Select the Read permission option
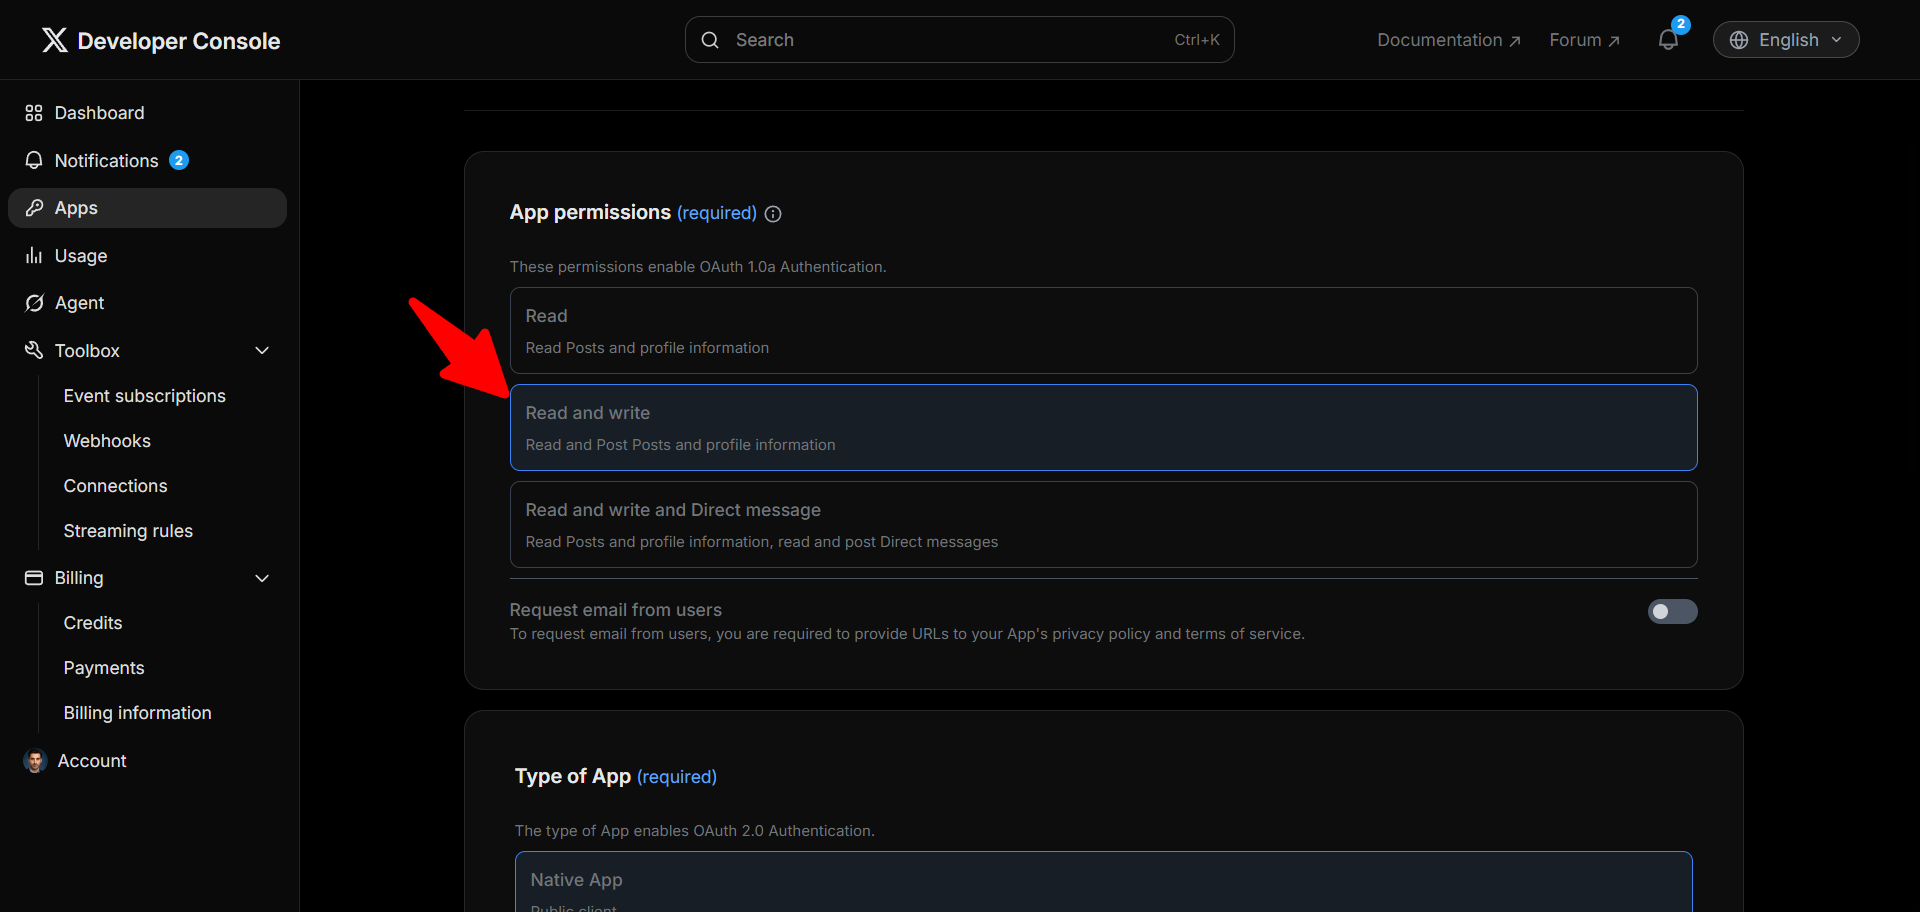This screenshot has height=912, width=1920. point(1104,331)
